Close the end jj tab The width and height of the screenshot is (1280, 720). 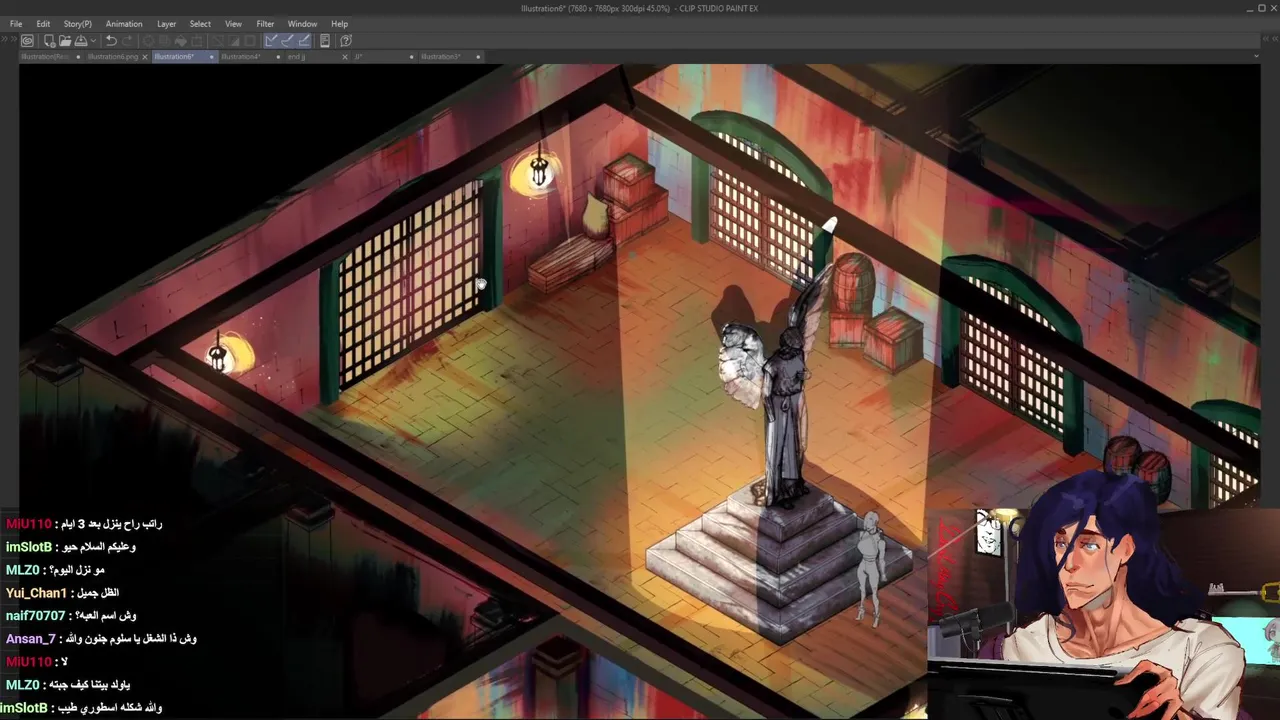(345, 57)
